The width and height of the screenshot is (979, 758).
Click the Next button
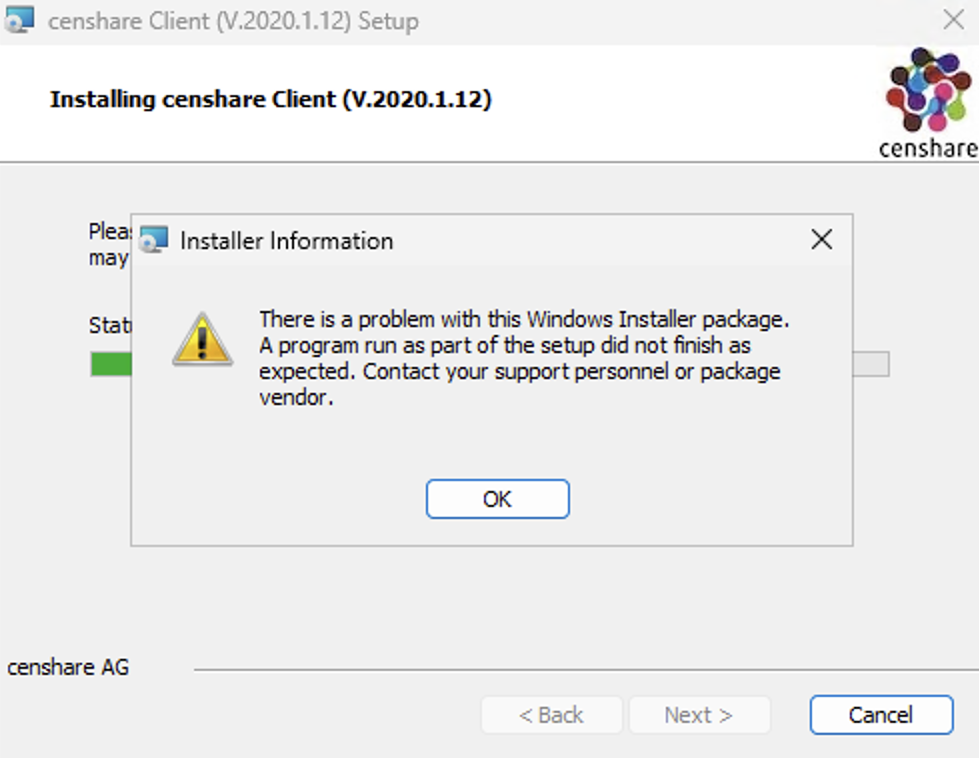point(699,715)
